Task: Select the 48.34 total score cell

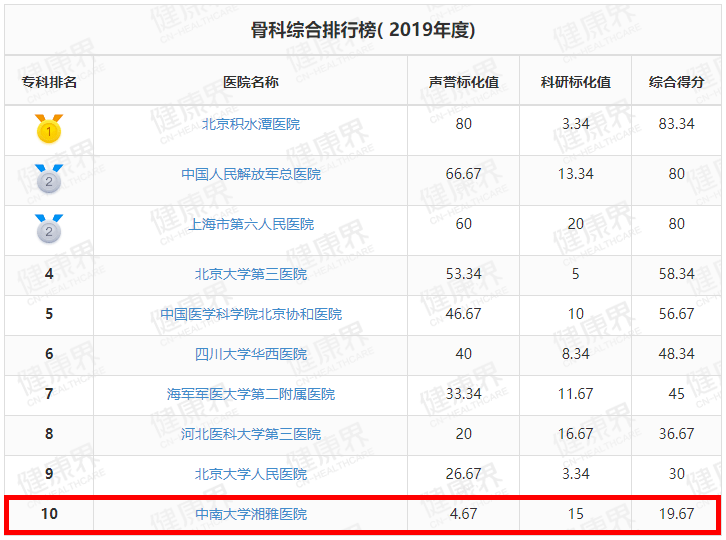Action: point(676,354)
